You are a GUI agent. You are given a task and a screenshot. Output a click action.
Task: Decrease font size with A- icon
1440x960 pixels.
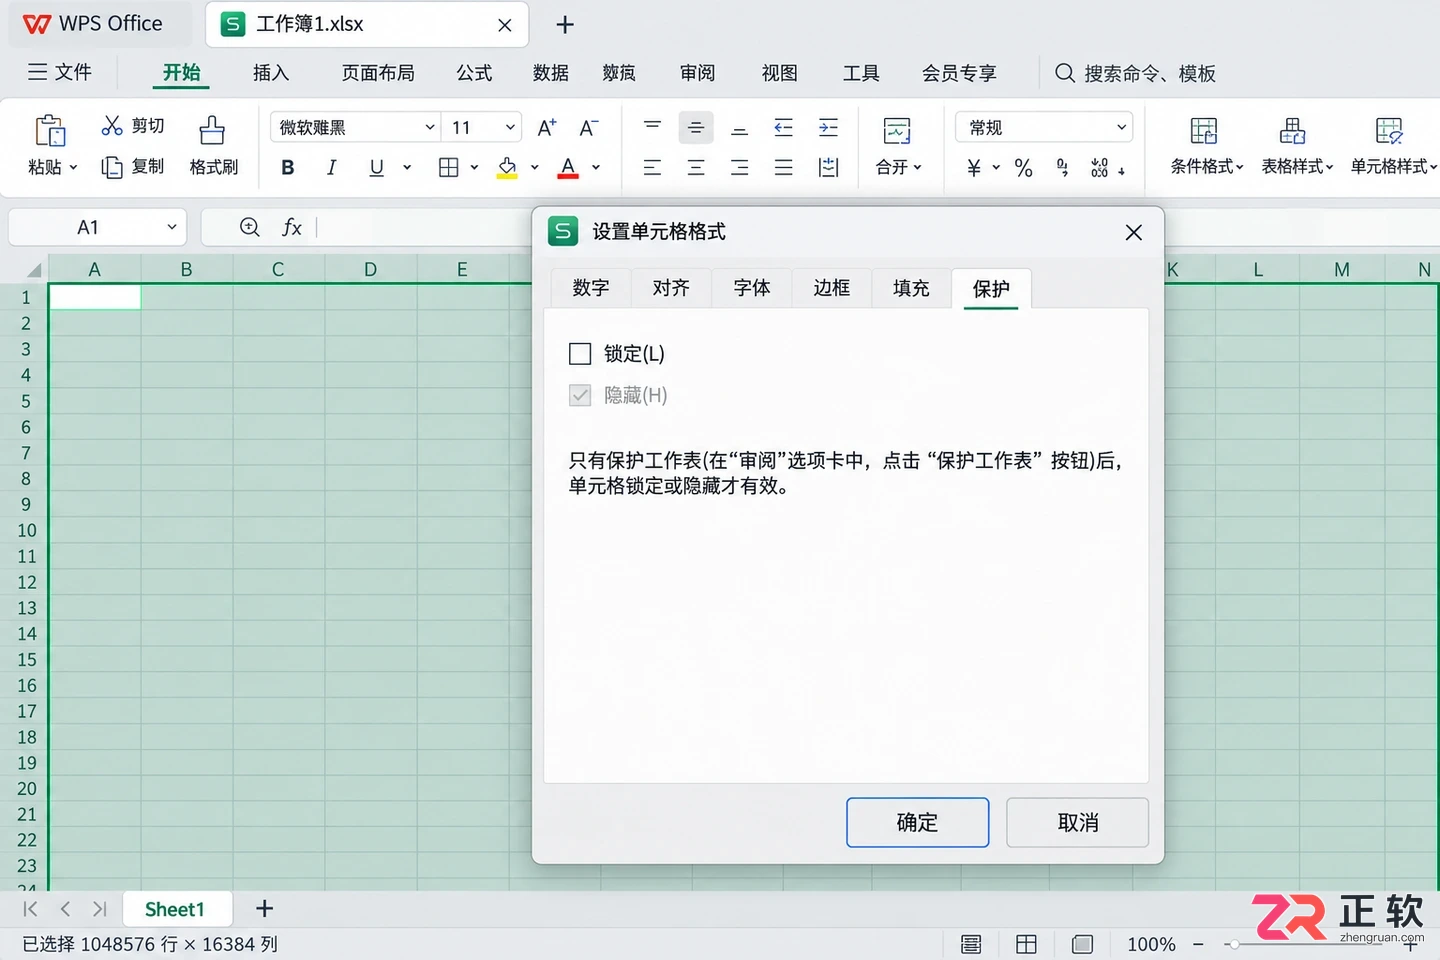589,127
